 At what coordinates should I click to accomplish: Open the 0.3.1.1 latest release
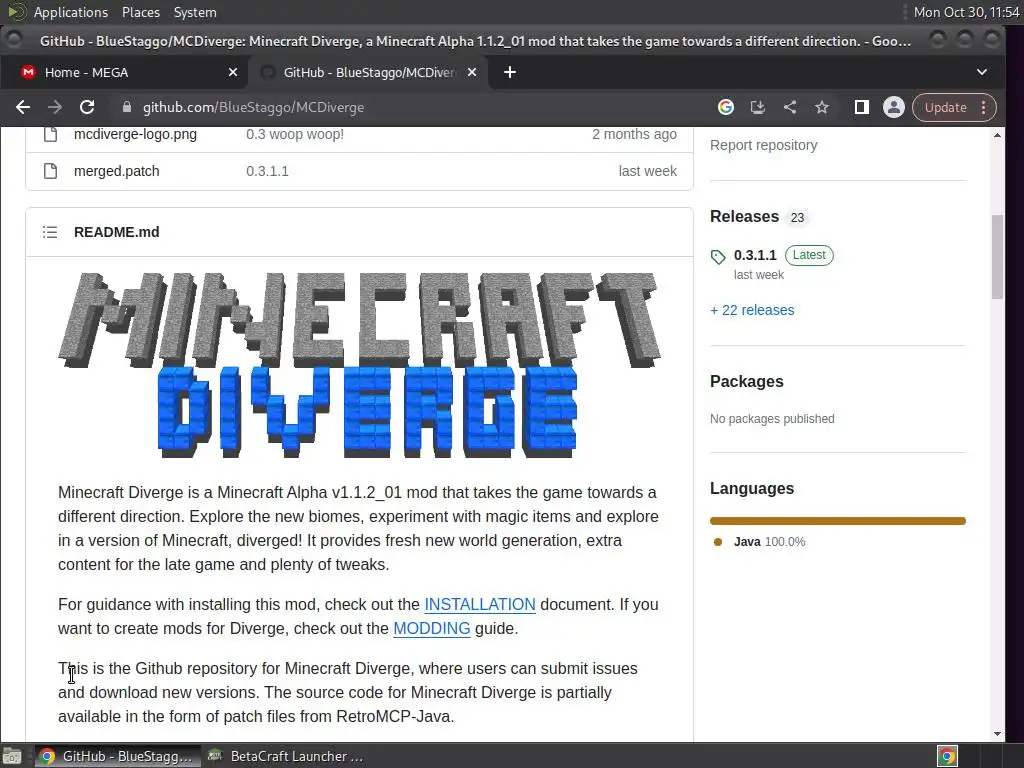tap(755, 255)
